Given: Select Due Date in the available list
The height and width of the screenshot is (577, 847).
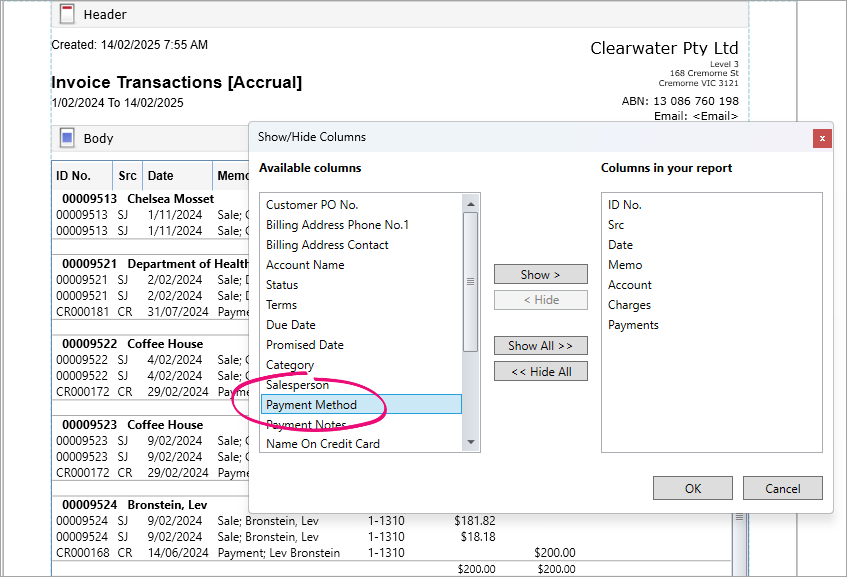Looking at the screenshot, I should (x=291, y=325).
